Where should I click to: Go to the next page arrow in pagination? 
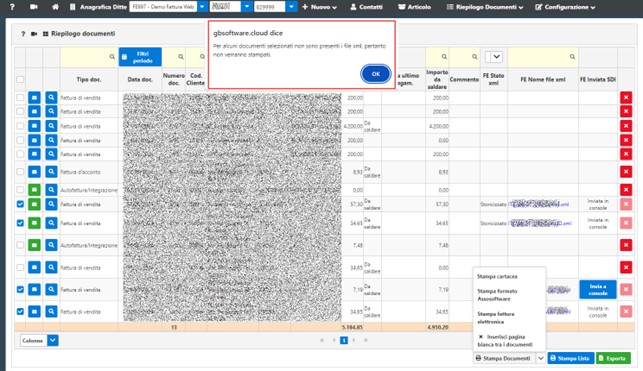354,340
